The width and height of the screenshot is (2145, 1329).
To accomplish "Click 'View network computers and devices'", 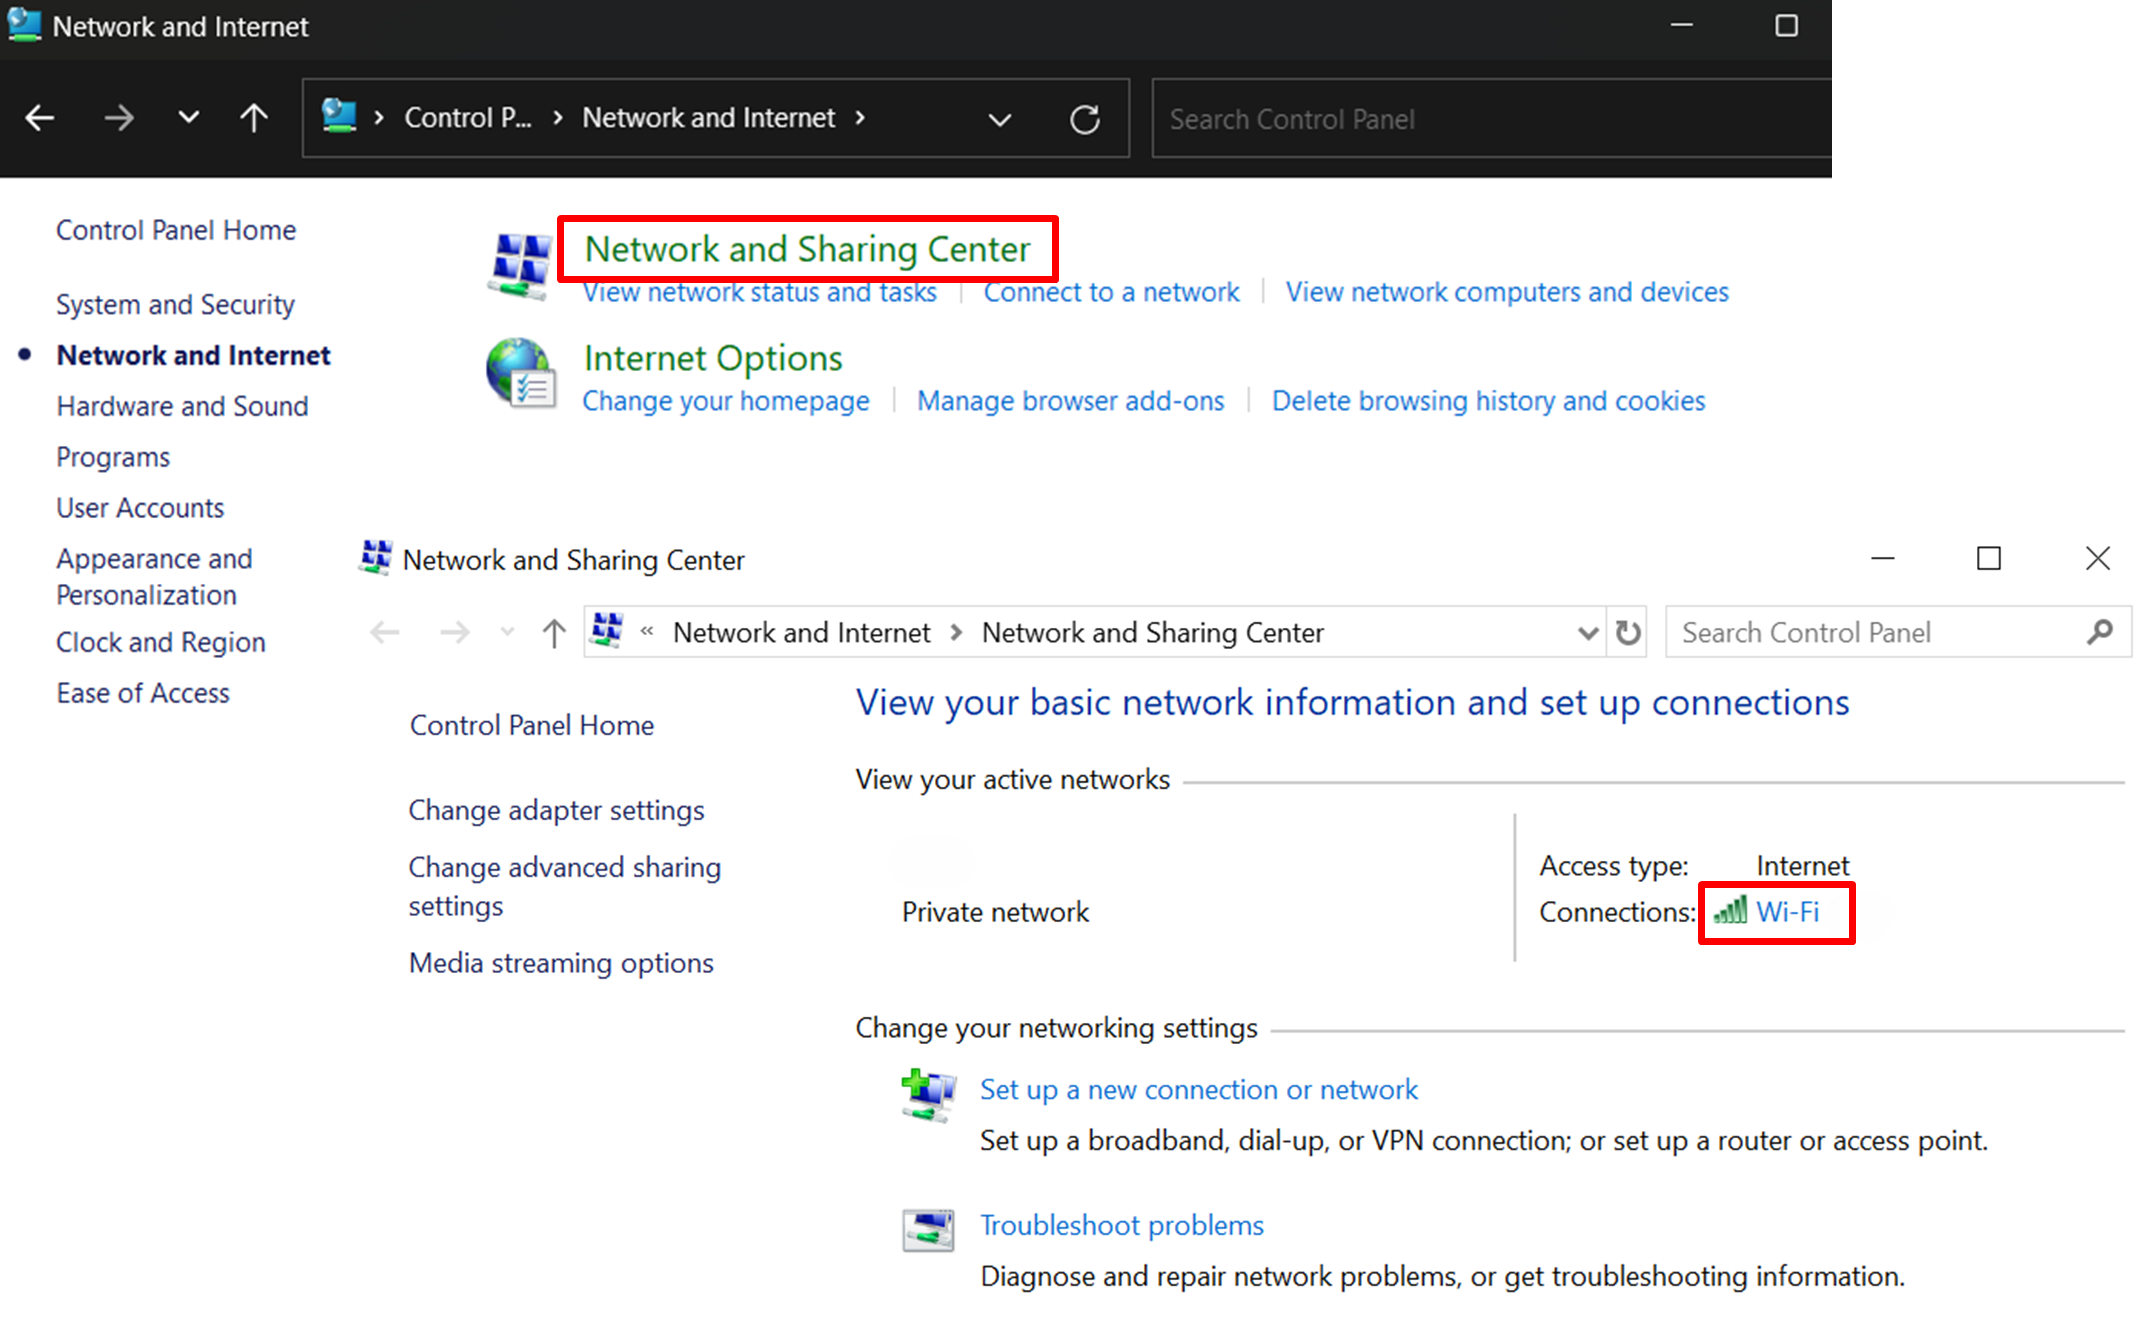I will (1507, 292).
